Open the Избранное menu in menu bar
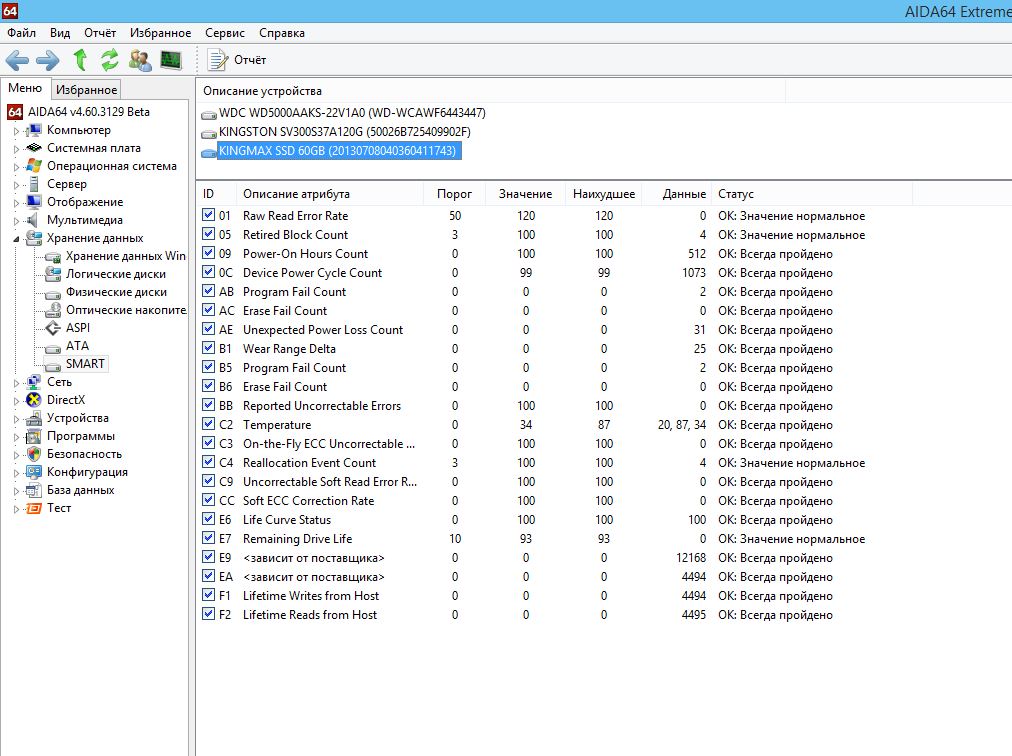Screen dimensions: 1012x756 160,33
